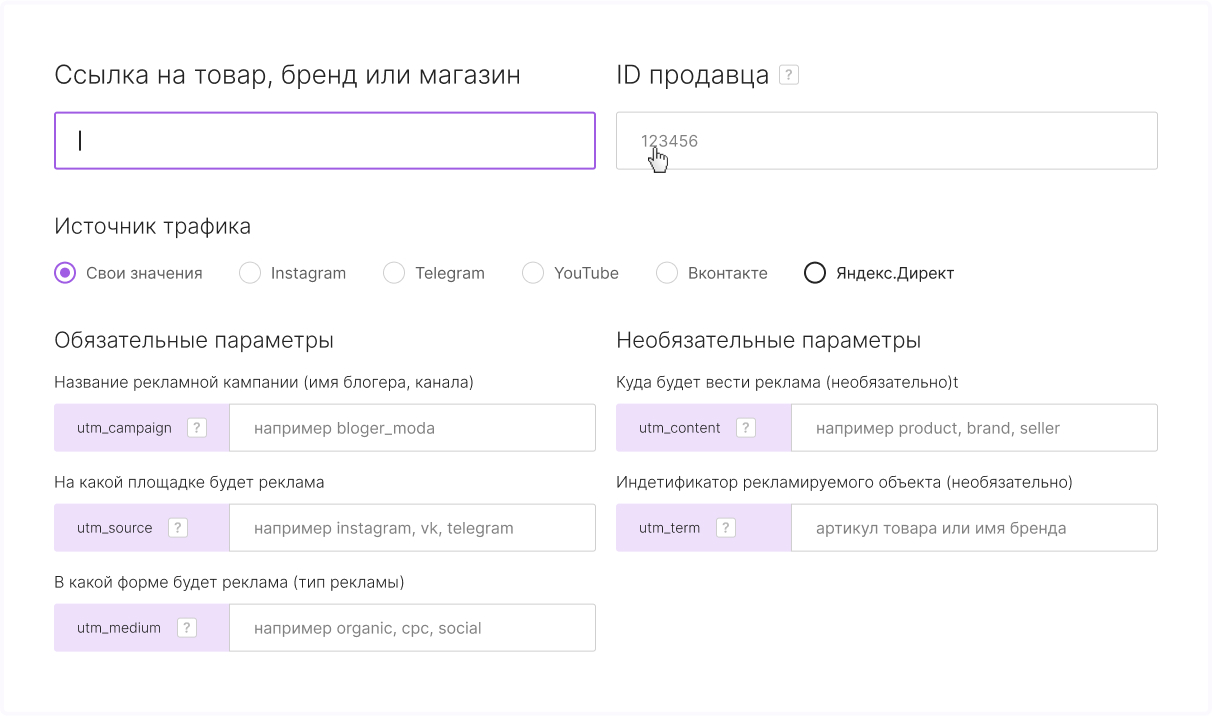Click the Необязательные параметры heading
Viewport: 1212px width, 716px height.
[769, 341]
